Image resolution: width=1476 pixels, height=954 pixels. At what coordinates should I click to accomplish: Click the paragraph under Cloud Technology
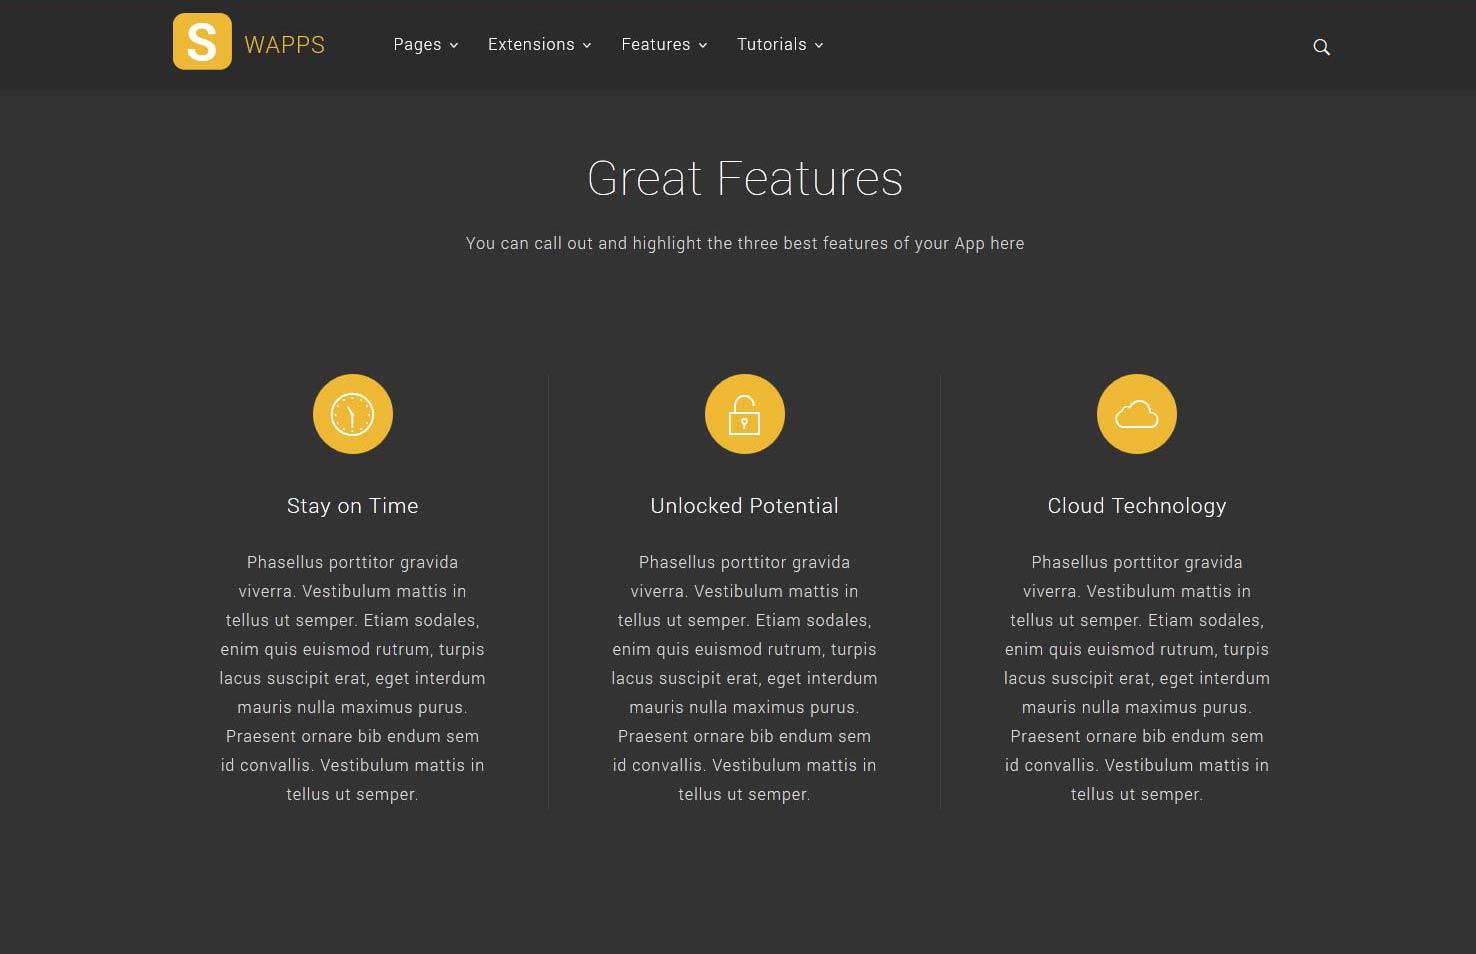[1137, 678]
